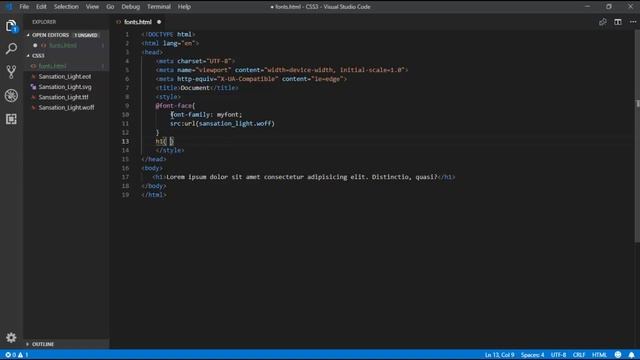Open the Edit menu
The height and width of the screenshot is (360, 640).
click(41, 7)
